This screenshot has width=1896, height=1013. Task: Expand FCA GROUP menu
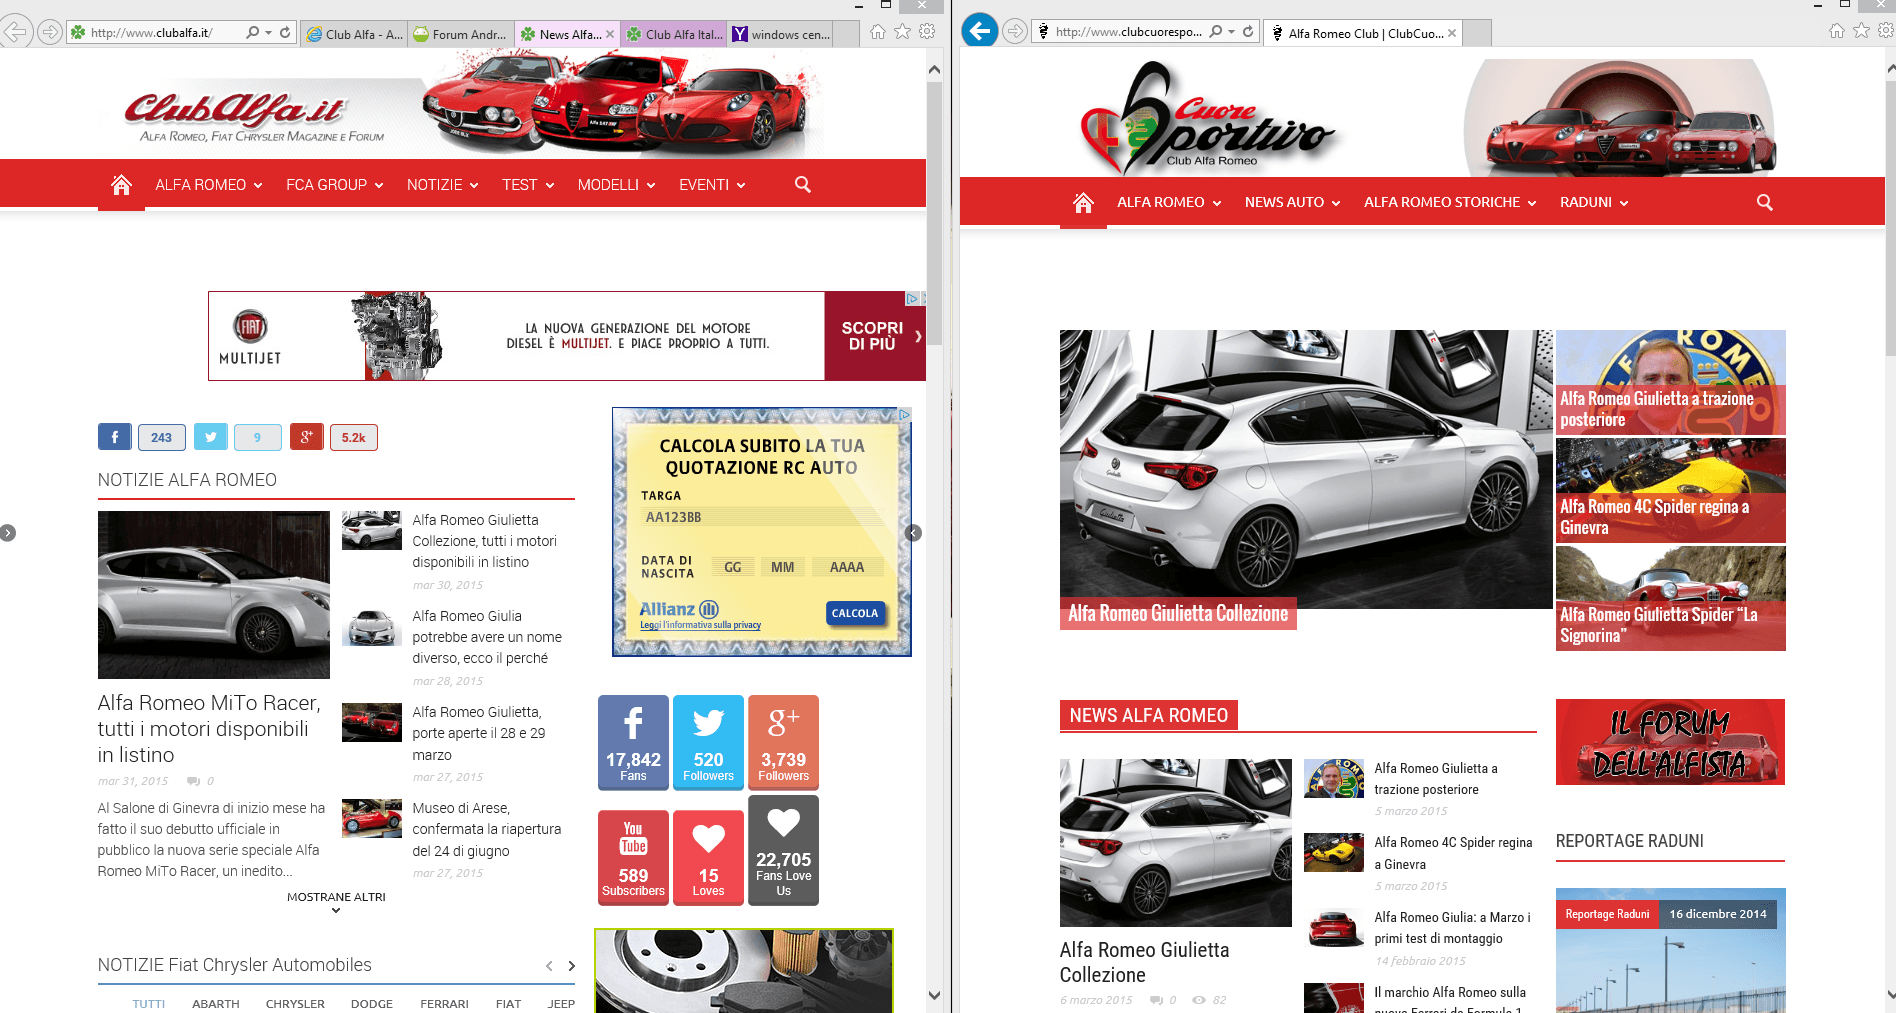335,185
